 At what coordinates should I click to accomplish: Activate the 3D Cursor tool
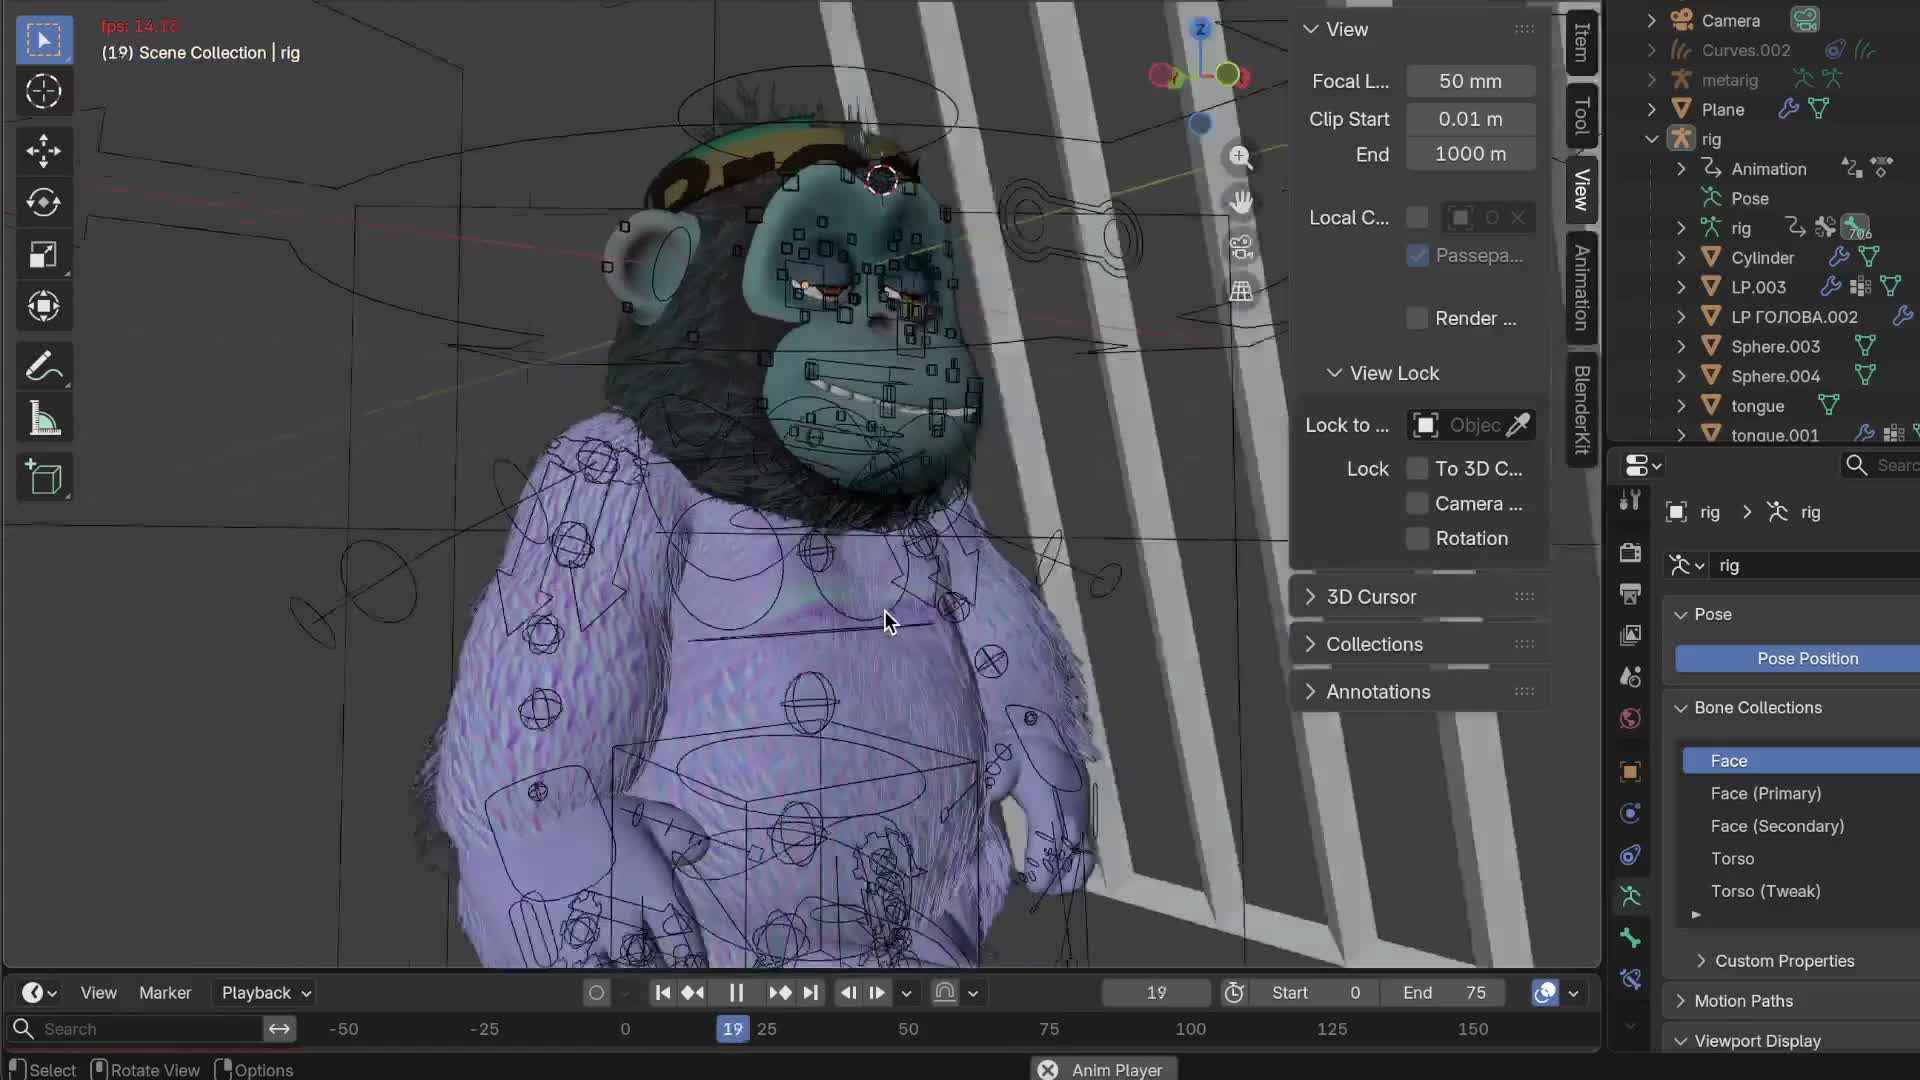(x=43, y=92)
